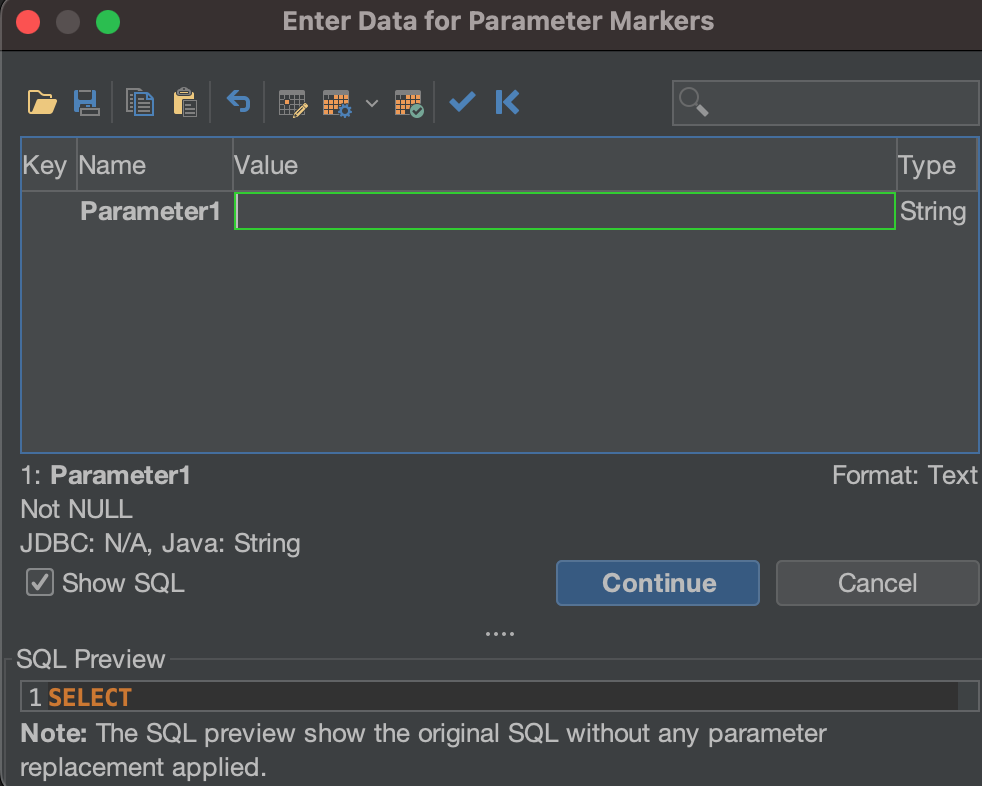
Task: Click the table with green checkmark icon
Action: pos(409,103)
